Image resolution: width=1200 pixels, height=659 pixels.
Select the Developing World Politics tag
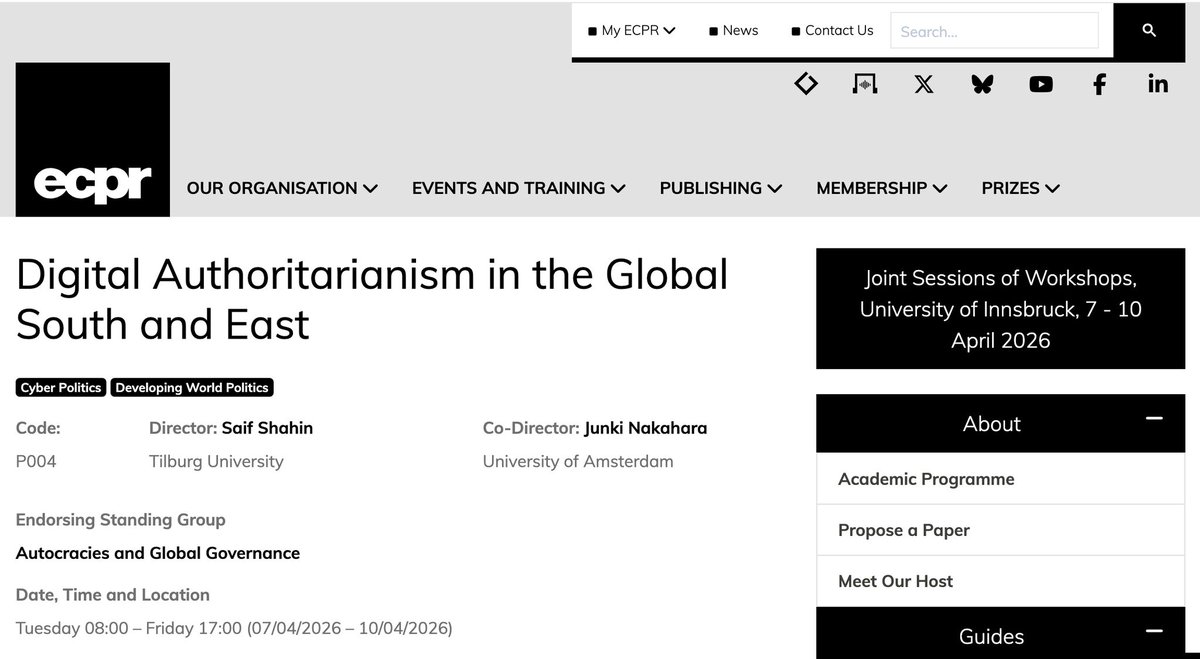[191, 387]
